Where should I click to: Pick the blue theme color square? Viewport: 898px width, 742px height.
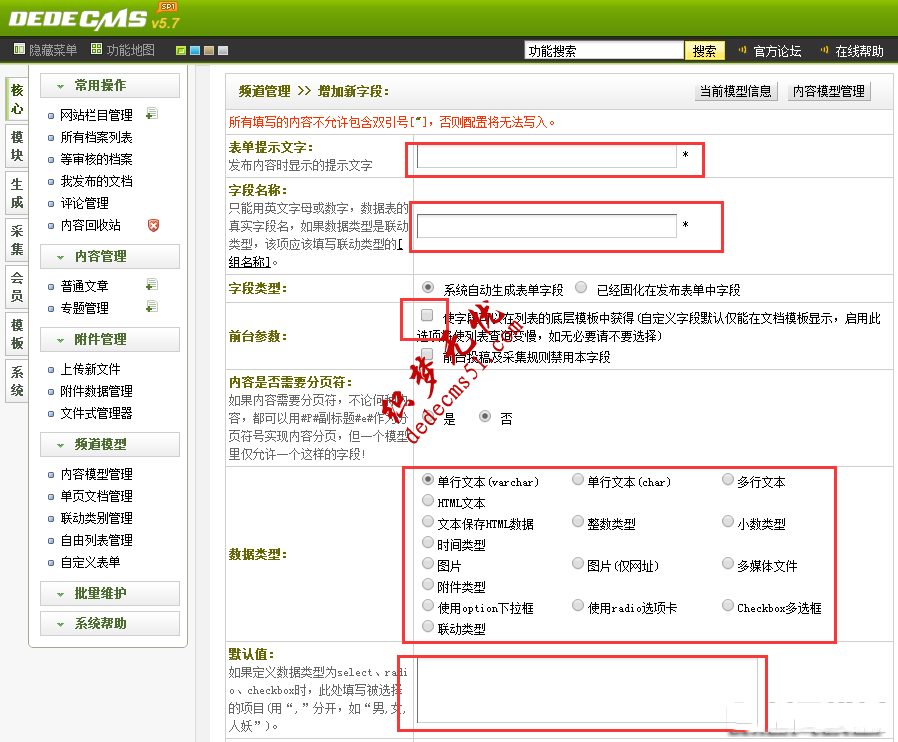click(194, 50)
